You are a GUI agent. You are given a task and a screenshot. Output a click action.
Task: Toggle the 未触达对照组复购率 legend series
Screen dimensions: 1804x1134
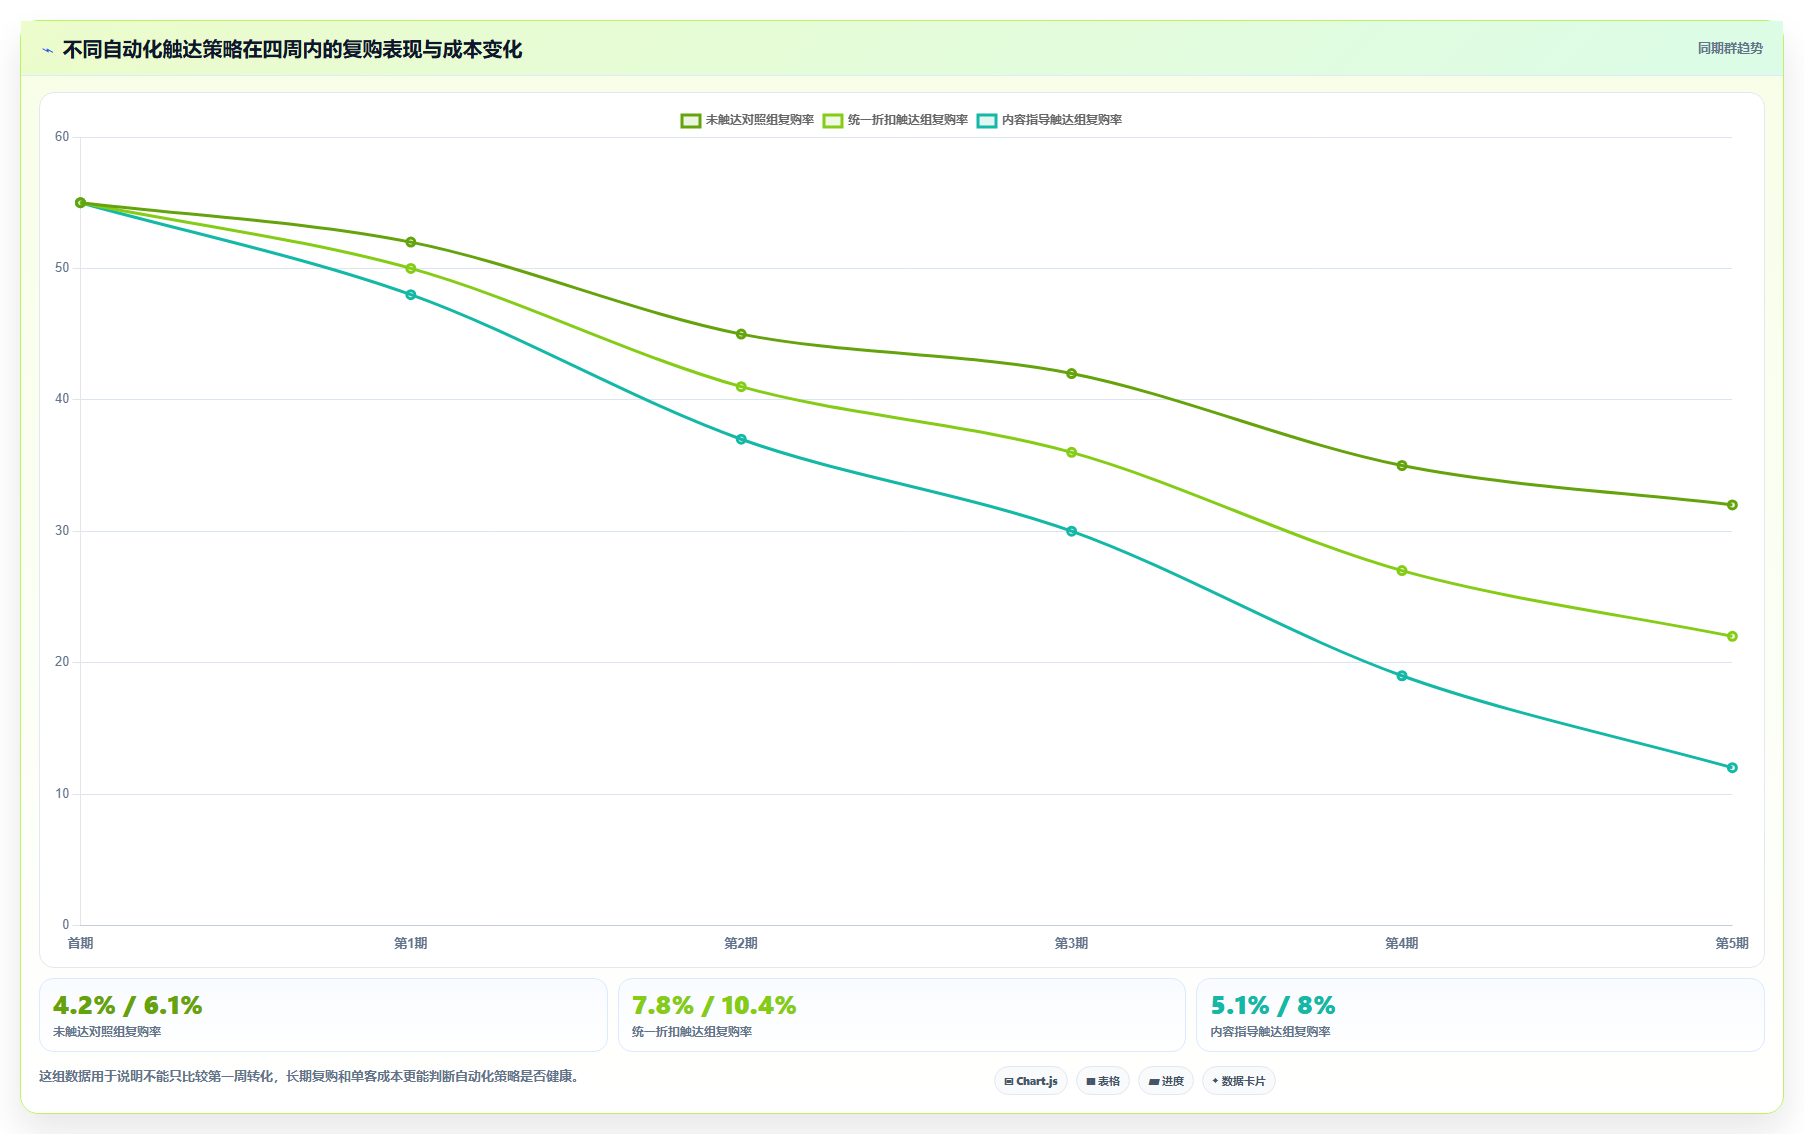point(747,120)
